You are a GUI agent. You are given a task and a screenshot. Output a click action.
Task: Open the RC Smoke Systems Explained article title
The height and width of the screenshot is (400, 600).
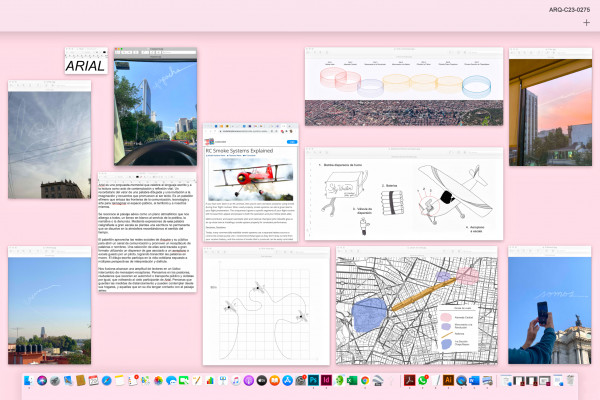239,151
